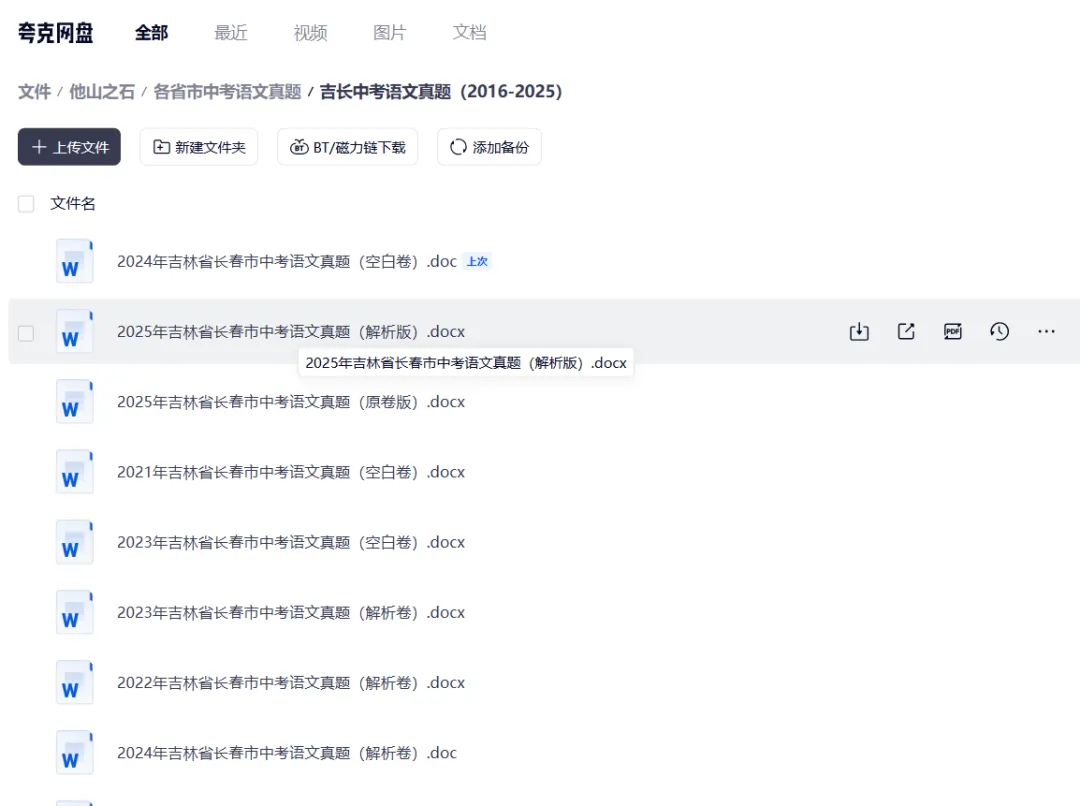
Task: Navigate to 他山之石 in the breadcrumb
Action: pos(99,91)
